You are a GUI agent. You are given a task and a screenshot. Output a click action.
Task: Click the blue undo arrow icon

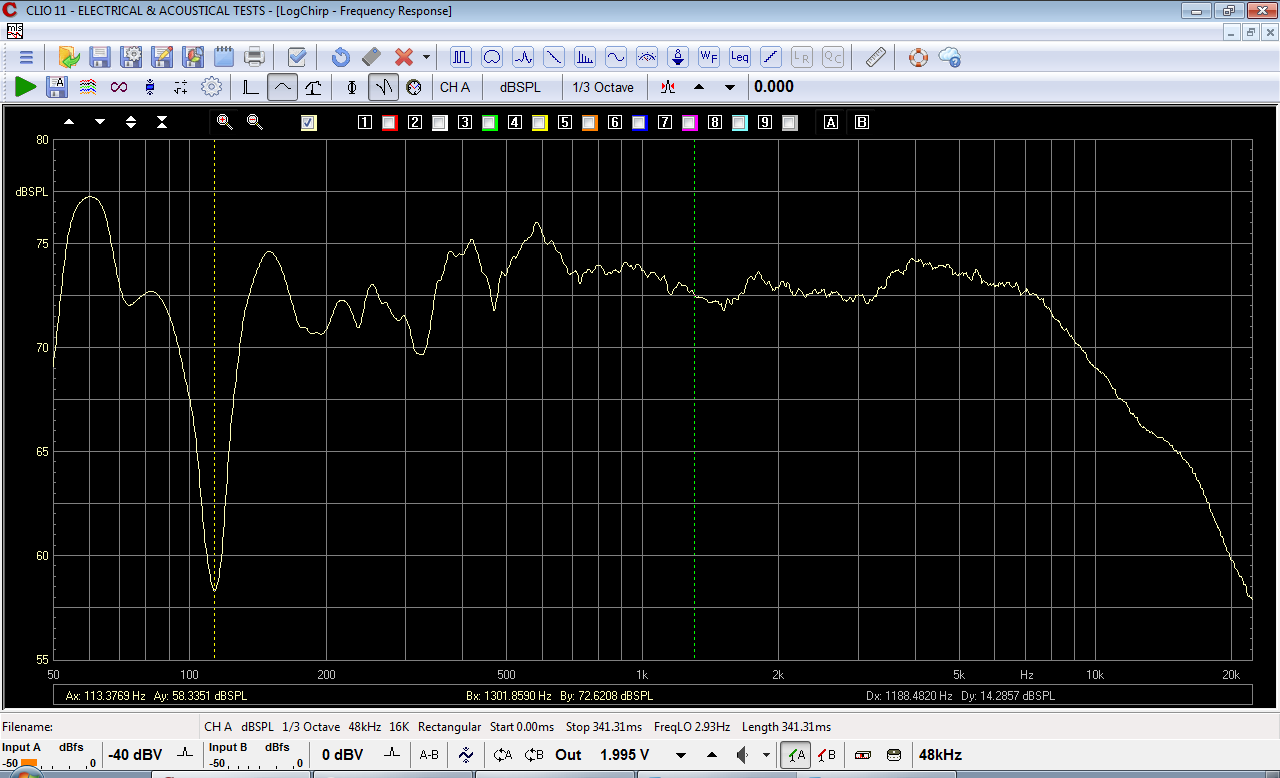click(x=340, y=57)
